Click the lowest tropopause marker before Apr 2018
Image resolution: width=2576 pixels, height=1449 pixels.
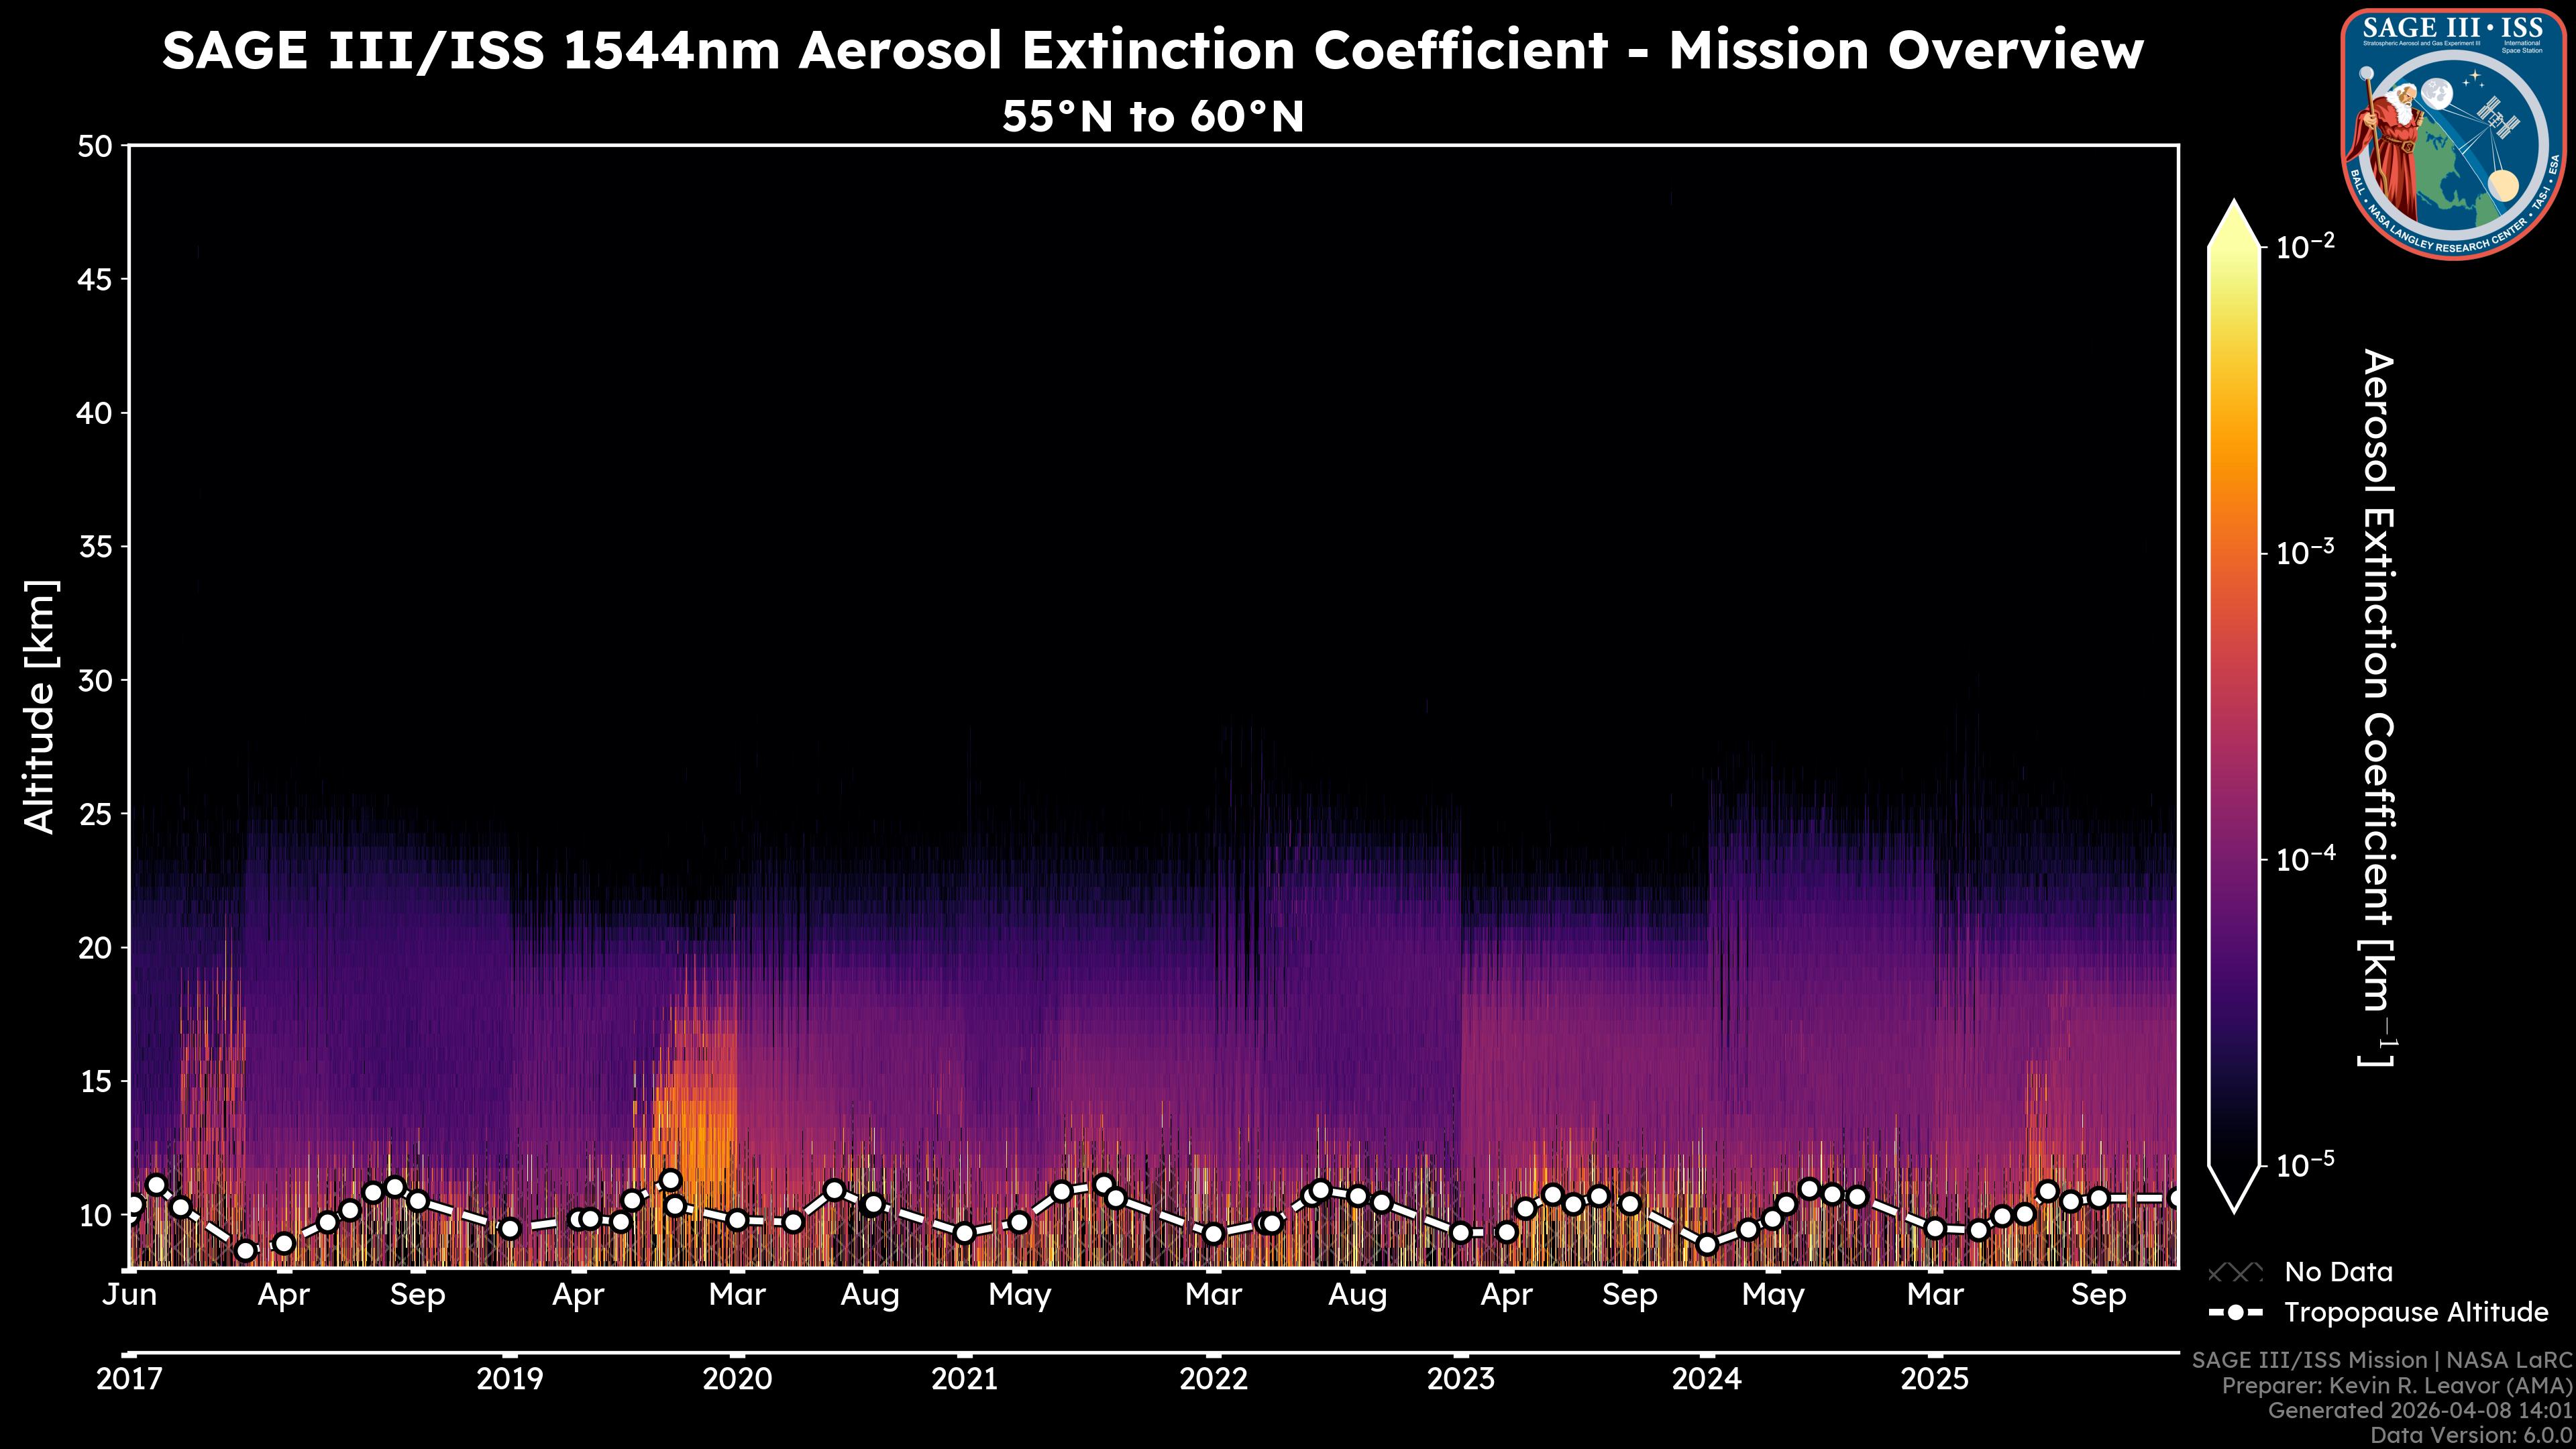(x=246, y=1250)
